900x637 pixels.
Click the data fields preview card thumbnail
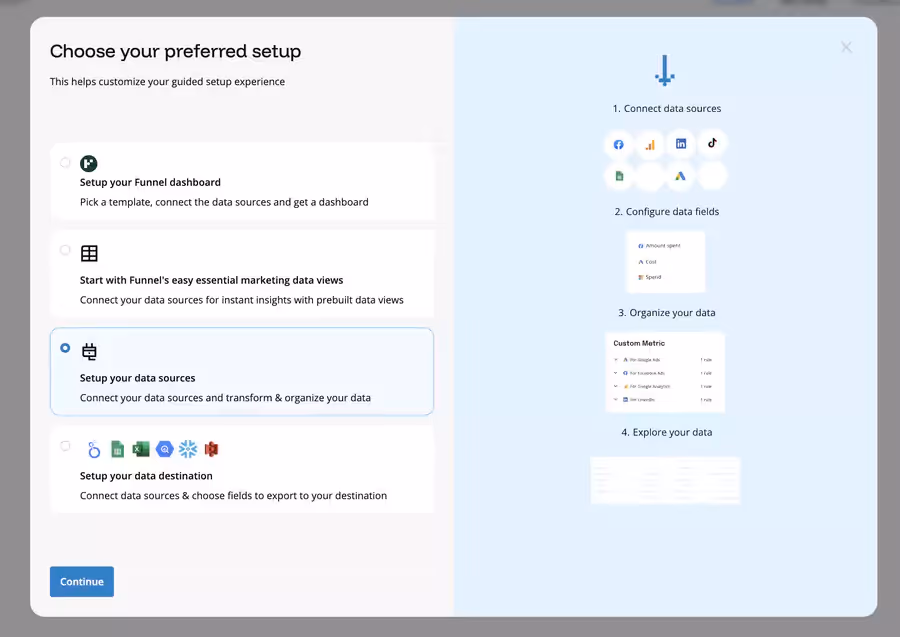(x=666, y=262)
